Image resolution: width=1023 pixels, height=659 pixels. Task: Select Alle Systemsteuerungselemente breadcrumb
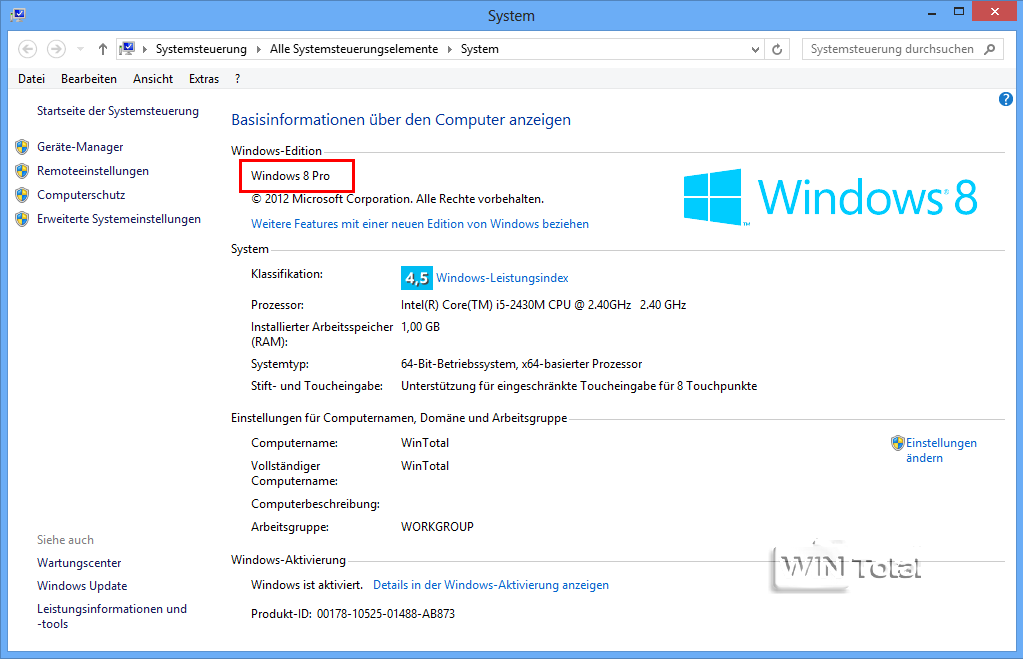[x=354, y=49]
